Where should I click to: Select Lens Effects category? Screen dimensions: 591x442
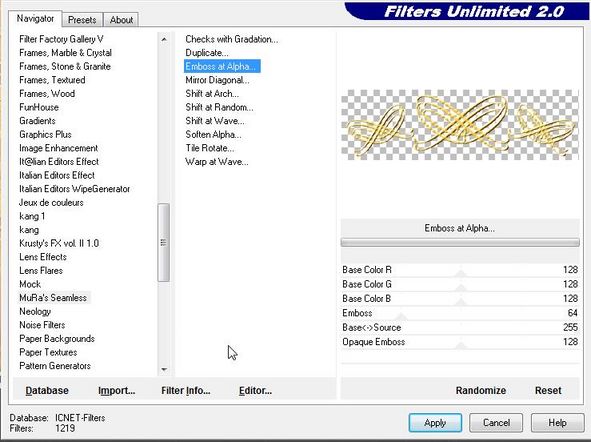coord(43,257)
